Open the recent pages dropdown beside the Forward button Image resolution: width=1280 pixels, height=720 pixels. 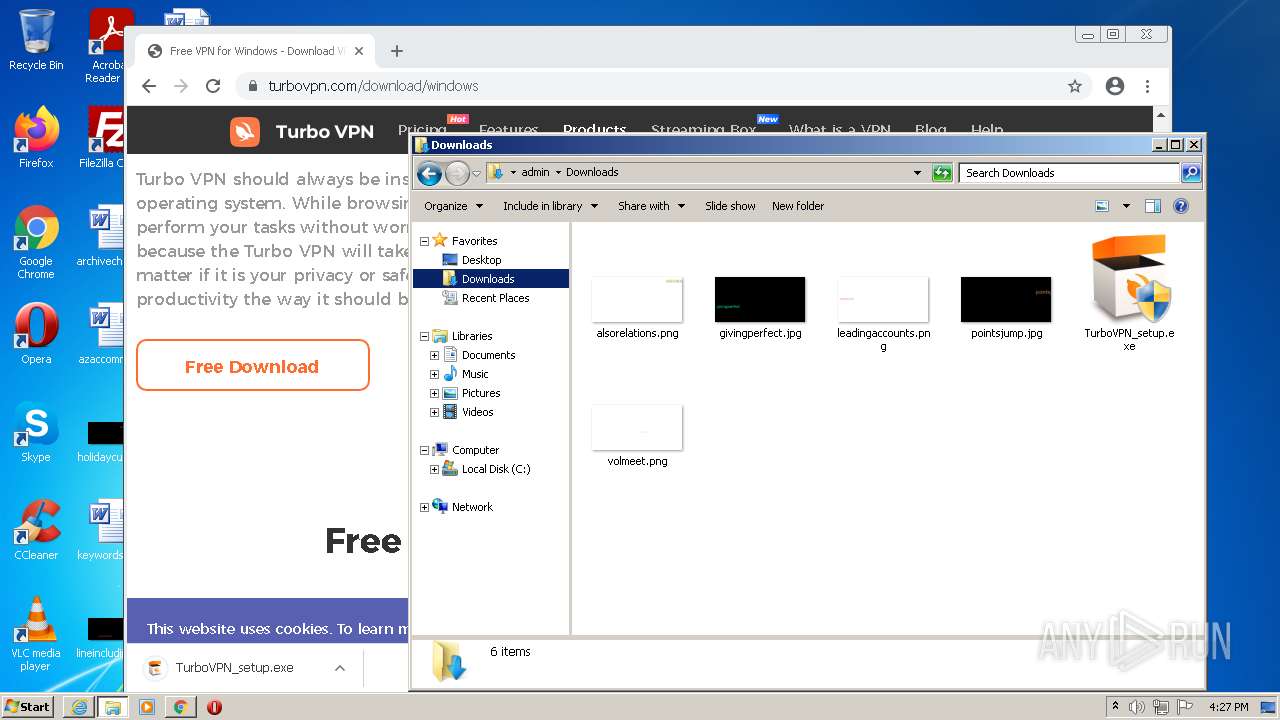click(477, 173)
